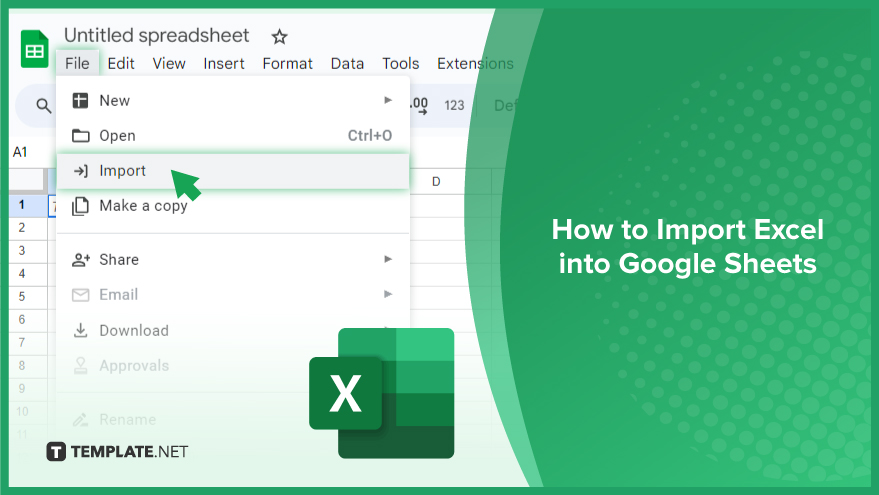Open the View menu
This screenshot has width=879, height=495.
pos(169,63)
